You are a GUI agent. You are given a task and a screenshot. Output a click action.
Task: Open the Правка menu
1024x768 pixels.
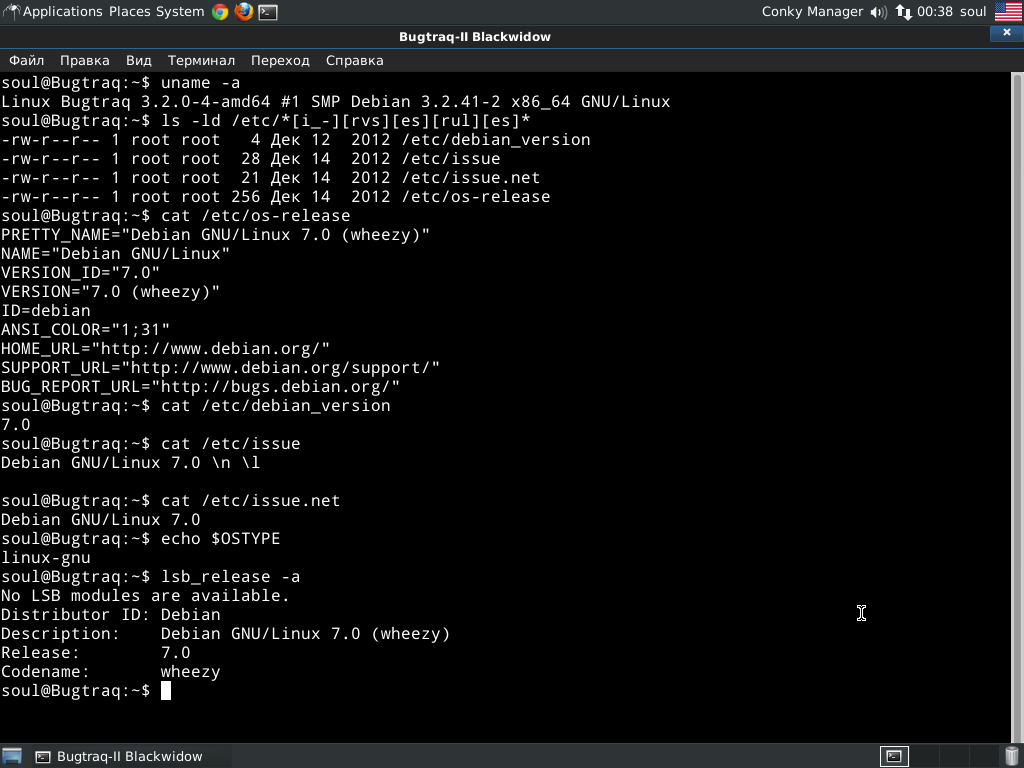[x=85, y=61]
